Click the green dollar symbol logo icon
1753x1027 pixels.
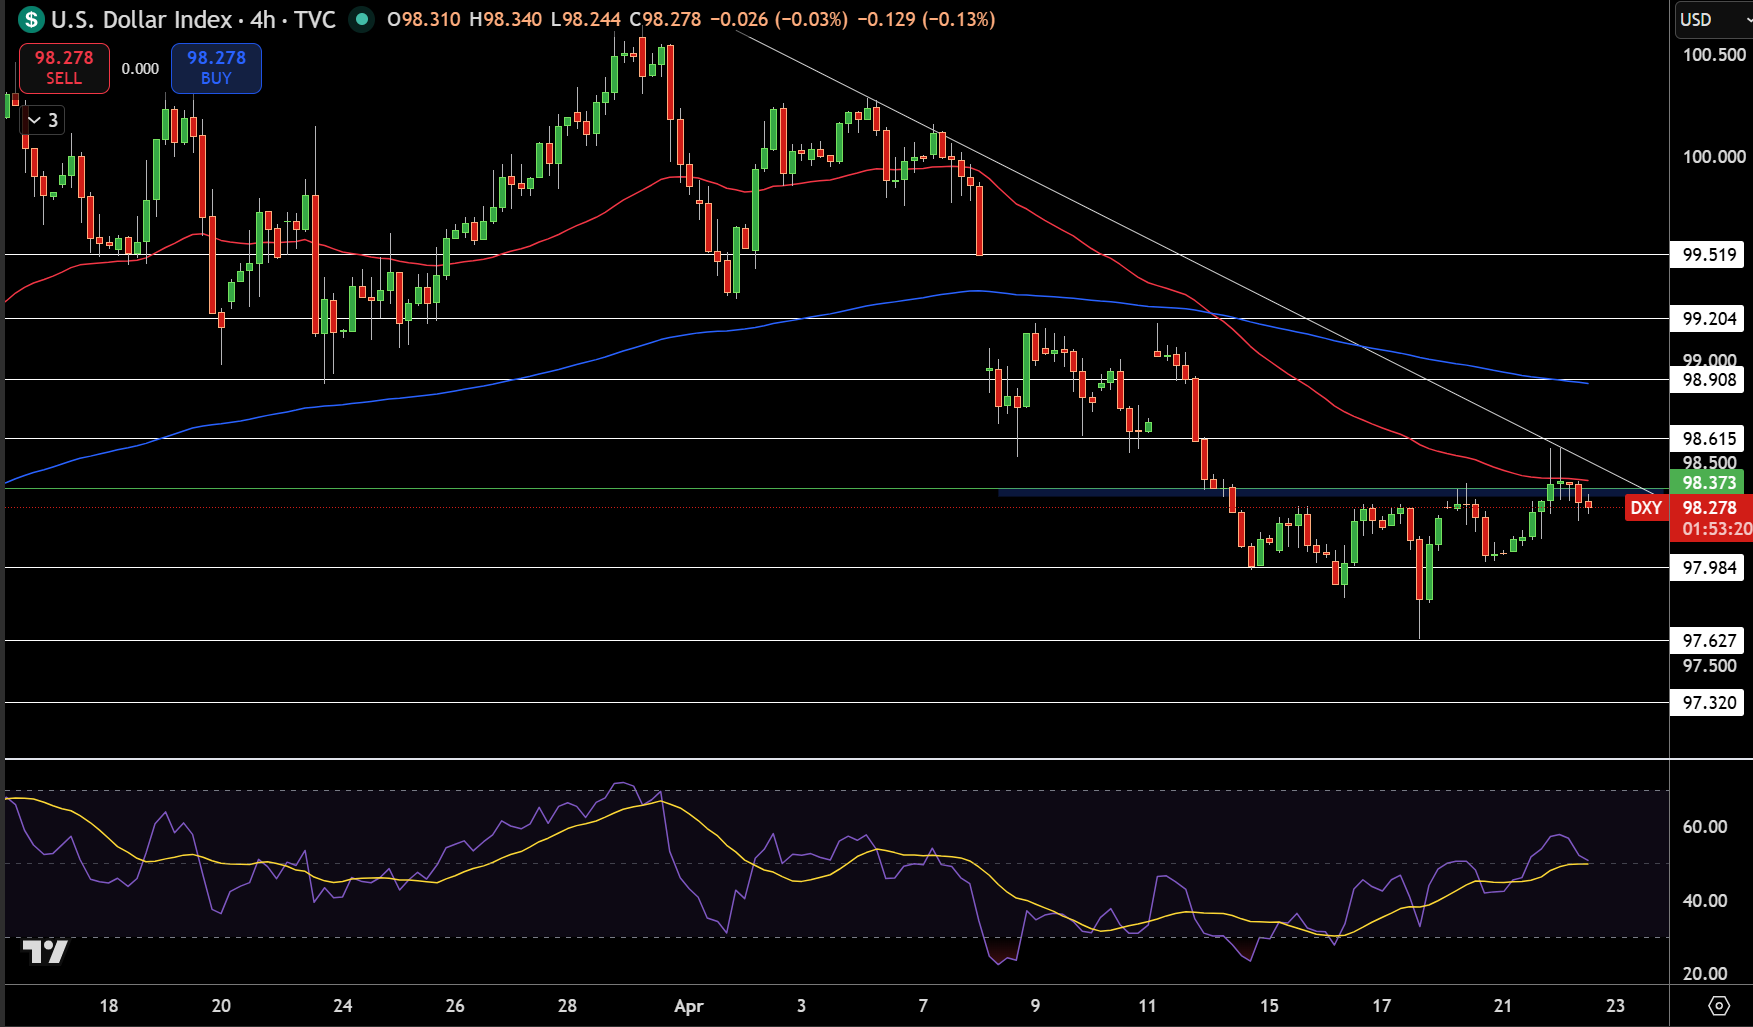(x=32, y=19)
